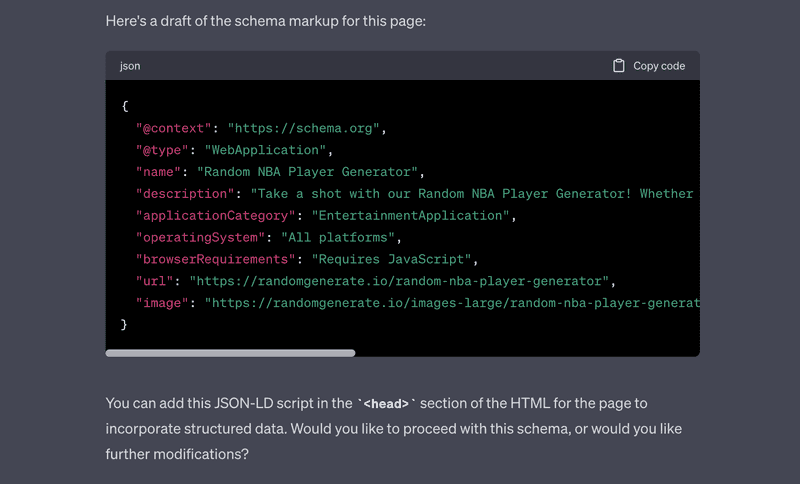Click the images-large image URL value
Screen dimensions: 800x484
452,303
